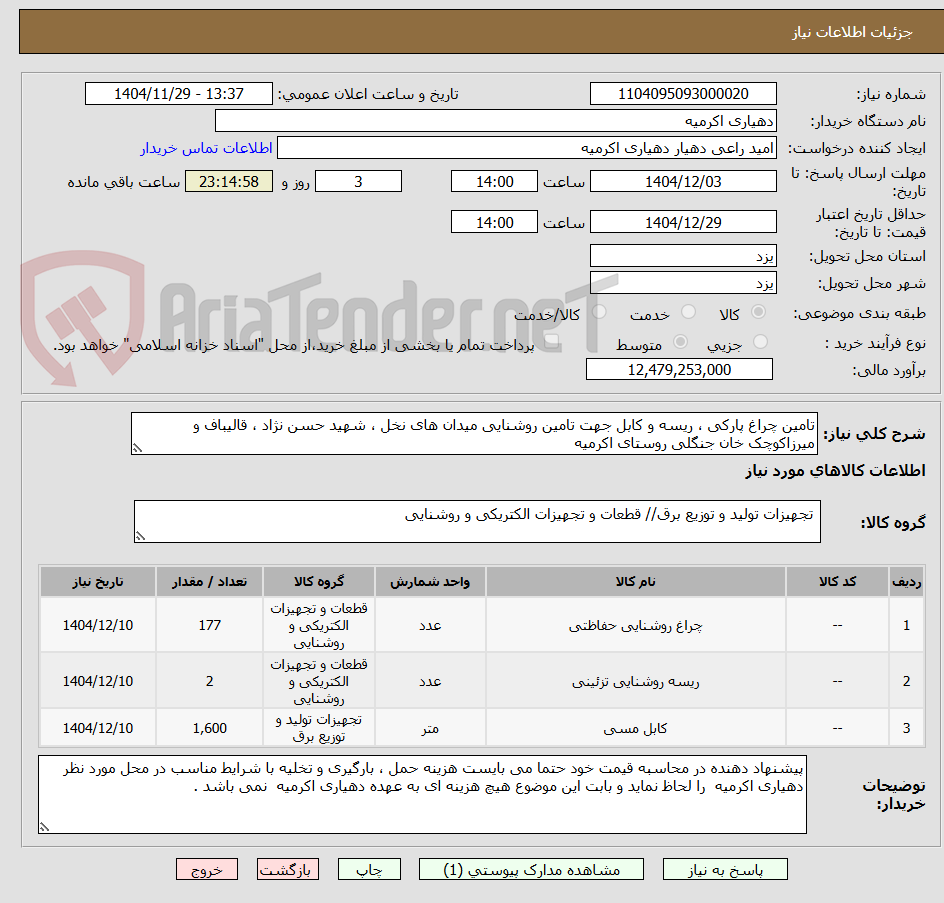Image resolution: width=944 pixels, height=903 pixels.
Task: Click the چراغ روشنایی حفاظتی item name
Action: 635,626
